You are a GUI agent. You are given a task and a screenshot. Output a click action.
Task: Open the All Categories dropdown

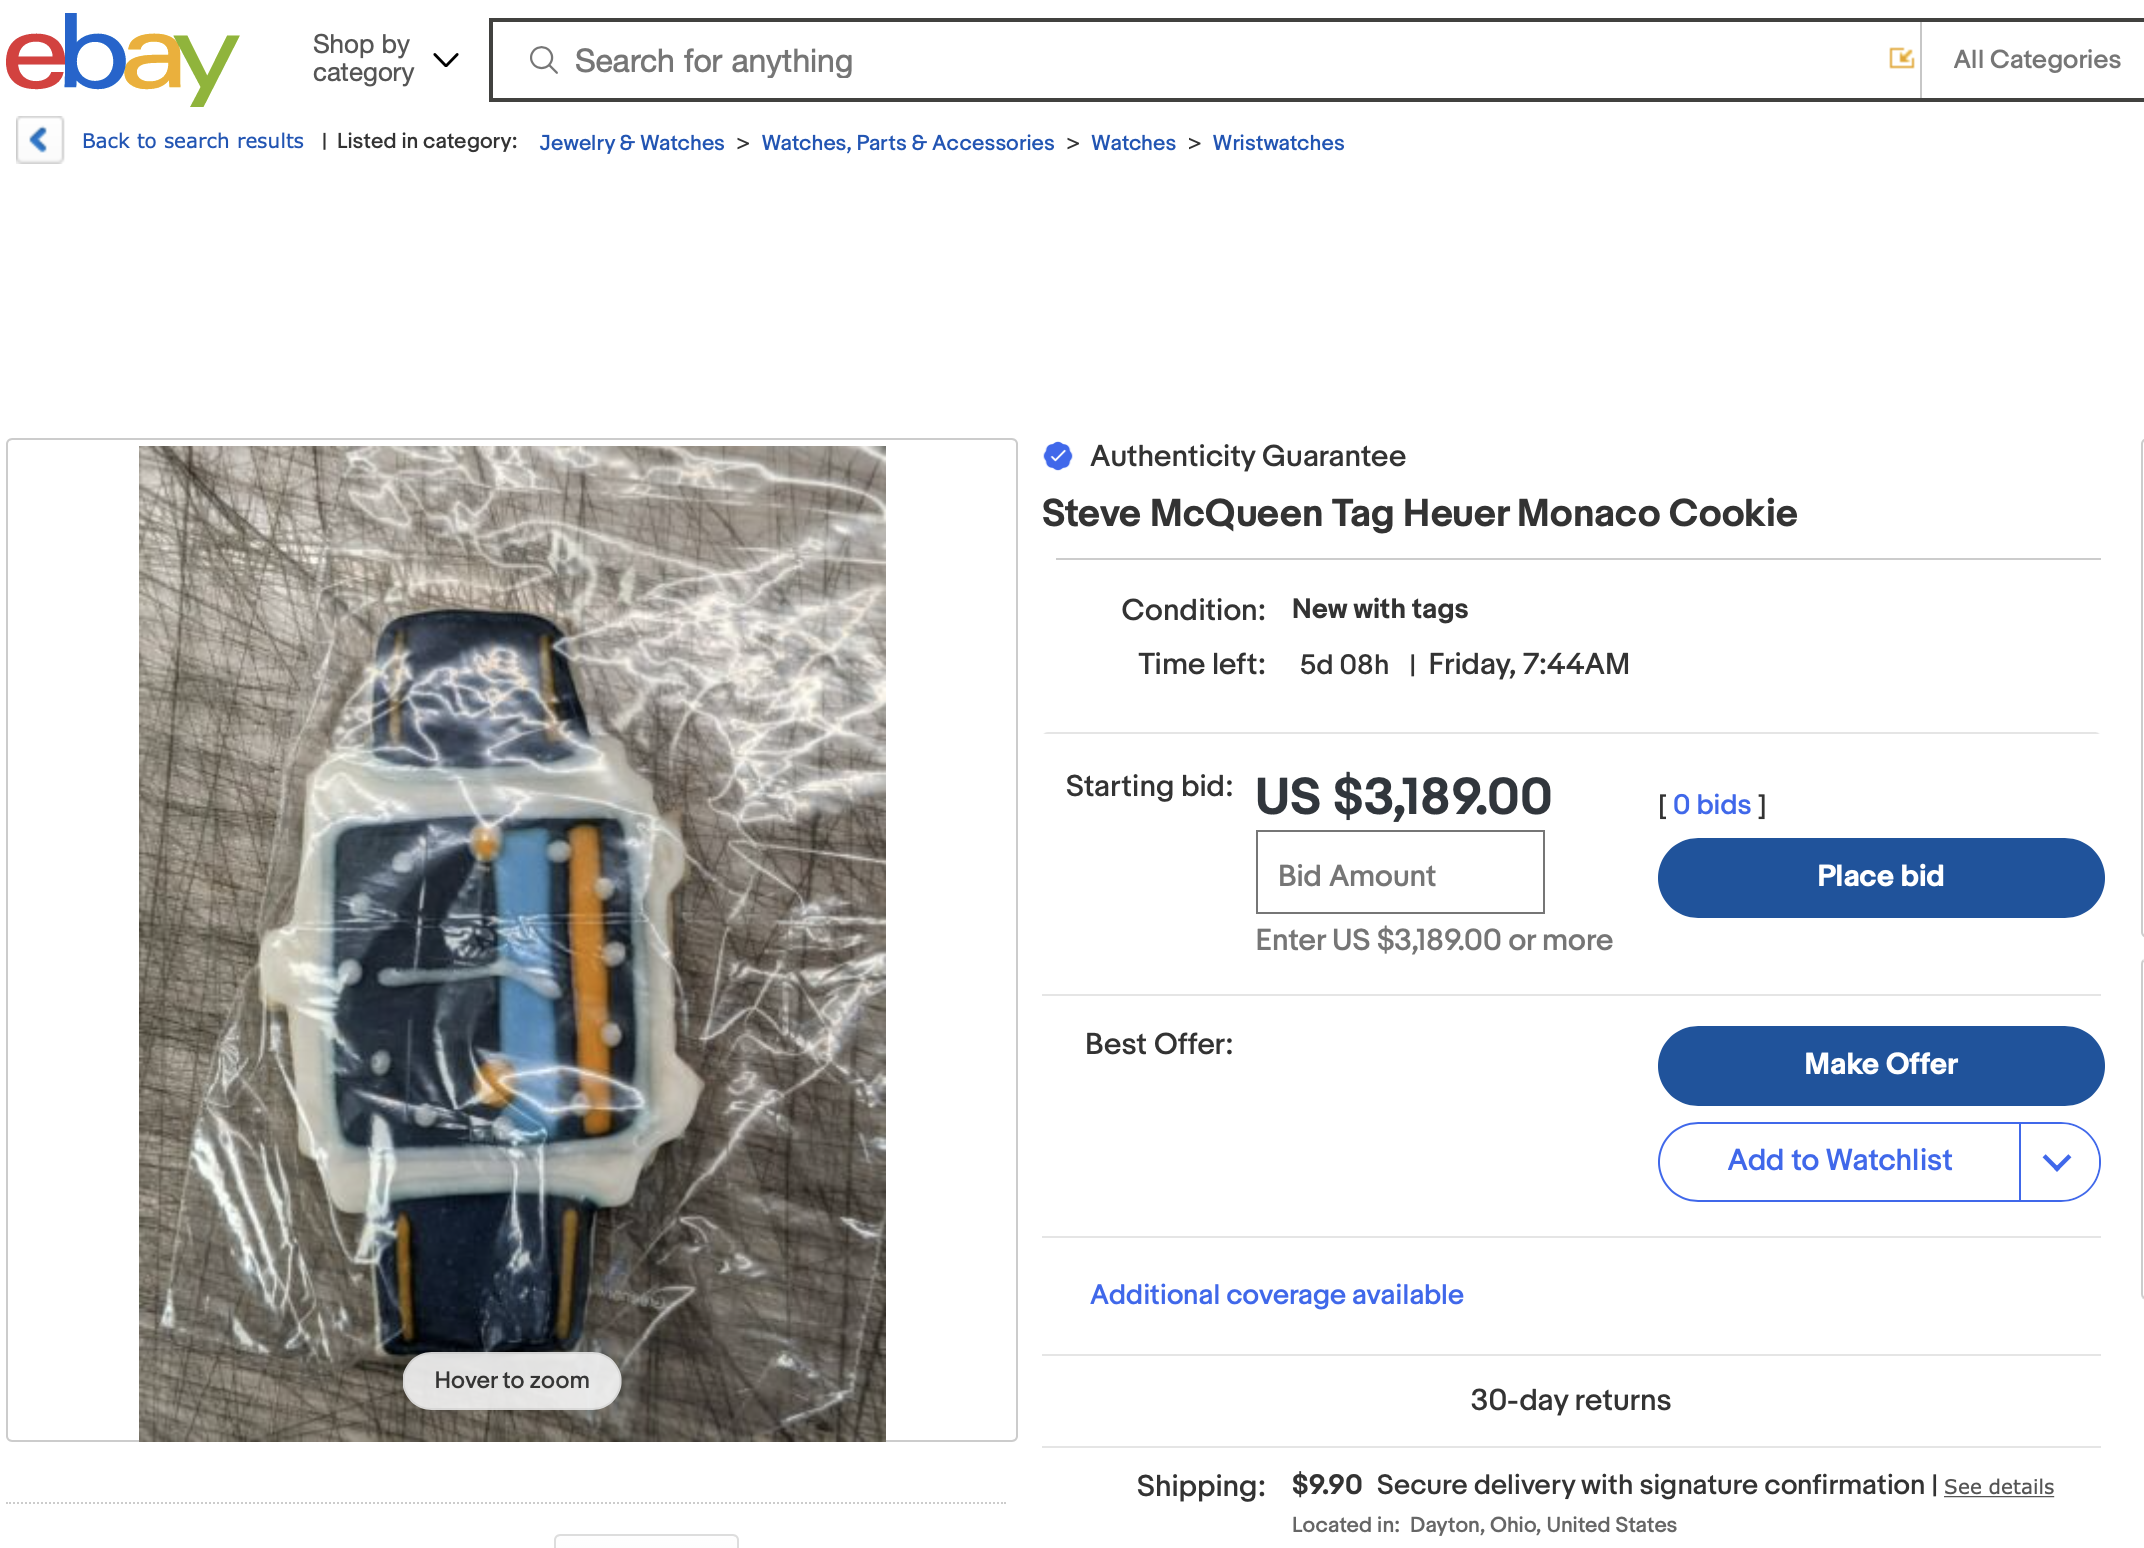point(2036,59)
